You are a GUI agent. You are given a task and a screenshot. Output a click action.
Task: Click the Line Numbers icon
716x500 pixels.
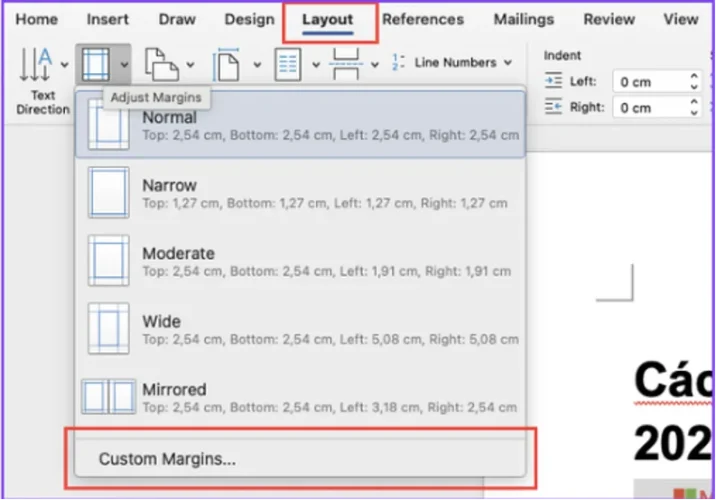pyautogui.click(x=399, y=63)
